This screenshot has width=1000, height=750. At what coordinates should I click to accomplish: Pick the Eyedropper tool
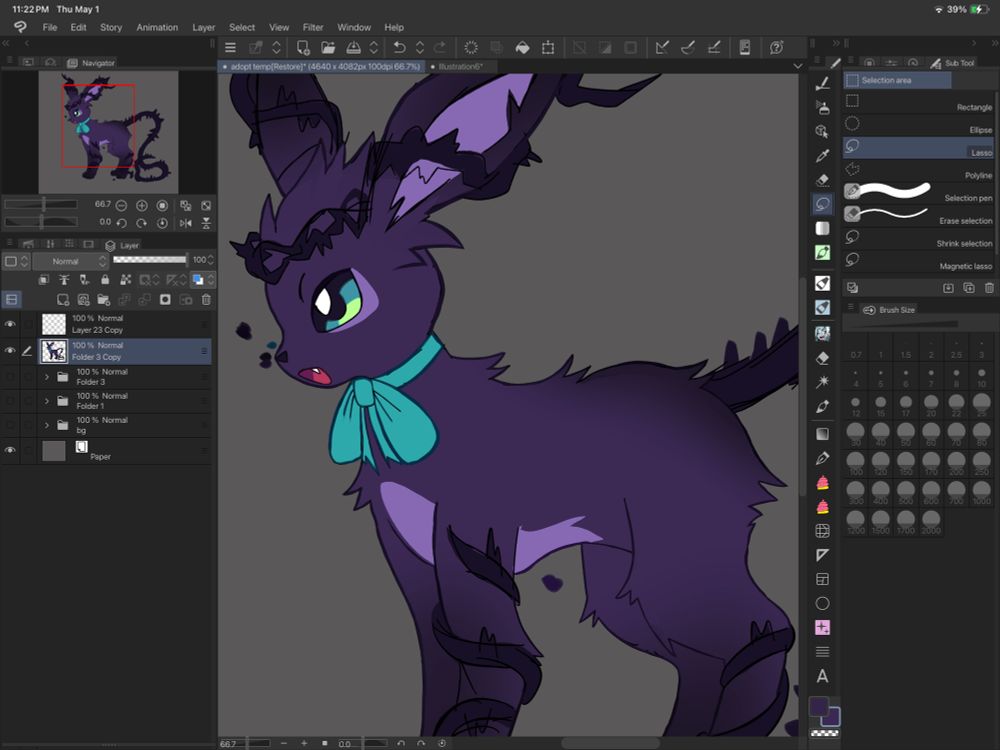(823, 156)
